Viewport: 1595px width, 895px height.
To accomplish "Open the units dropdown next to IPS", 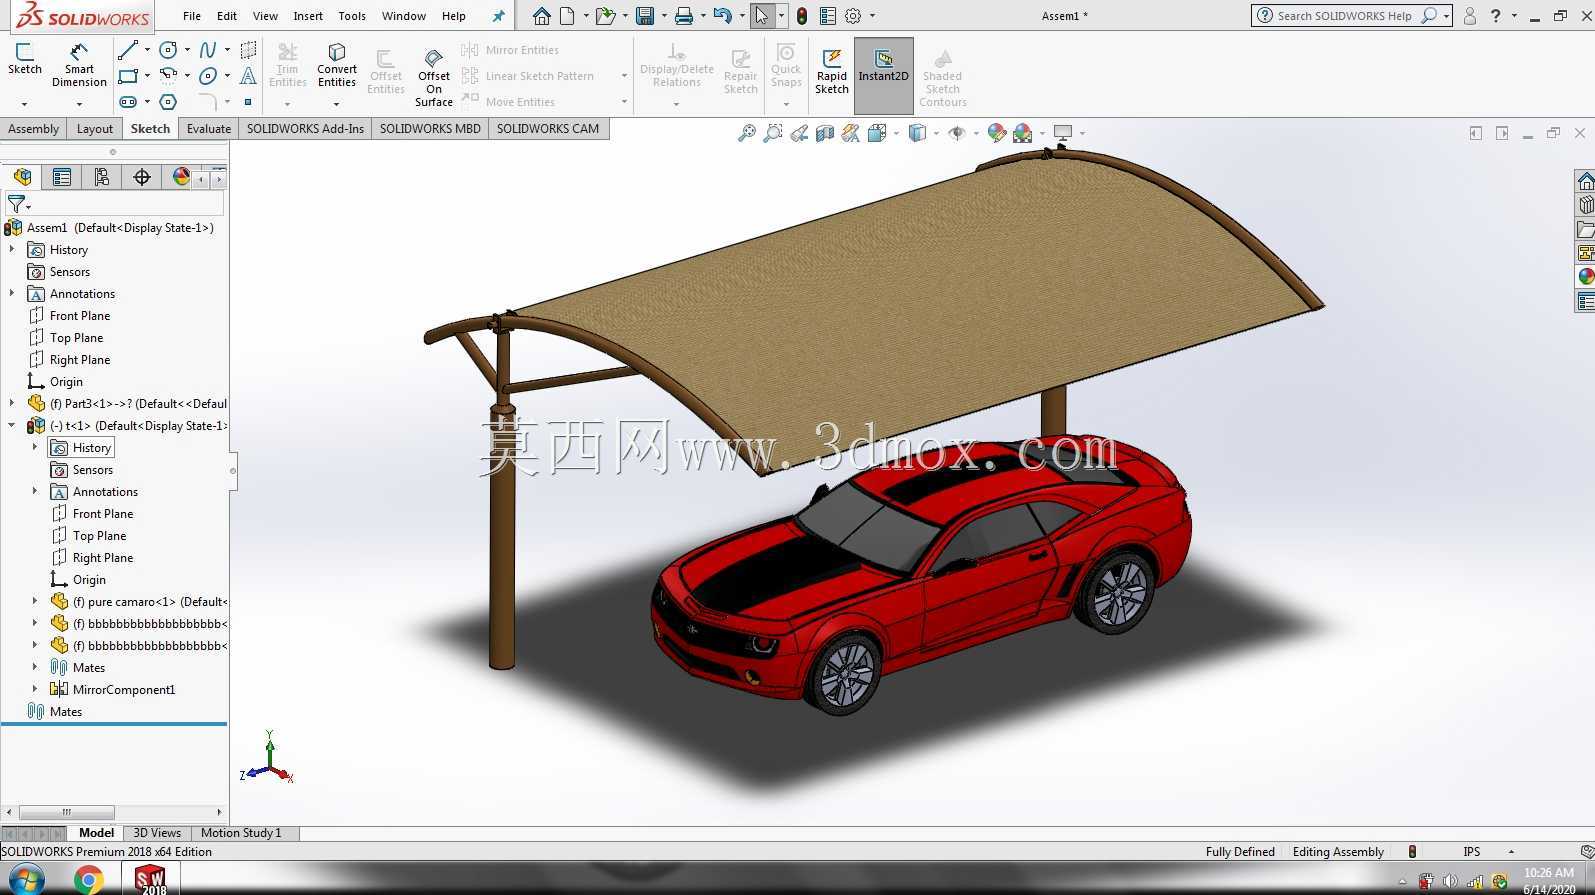I will pyautogui.click(x=1511, y=851).
